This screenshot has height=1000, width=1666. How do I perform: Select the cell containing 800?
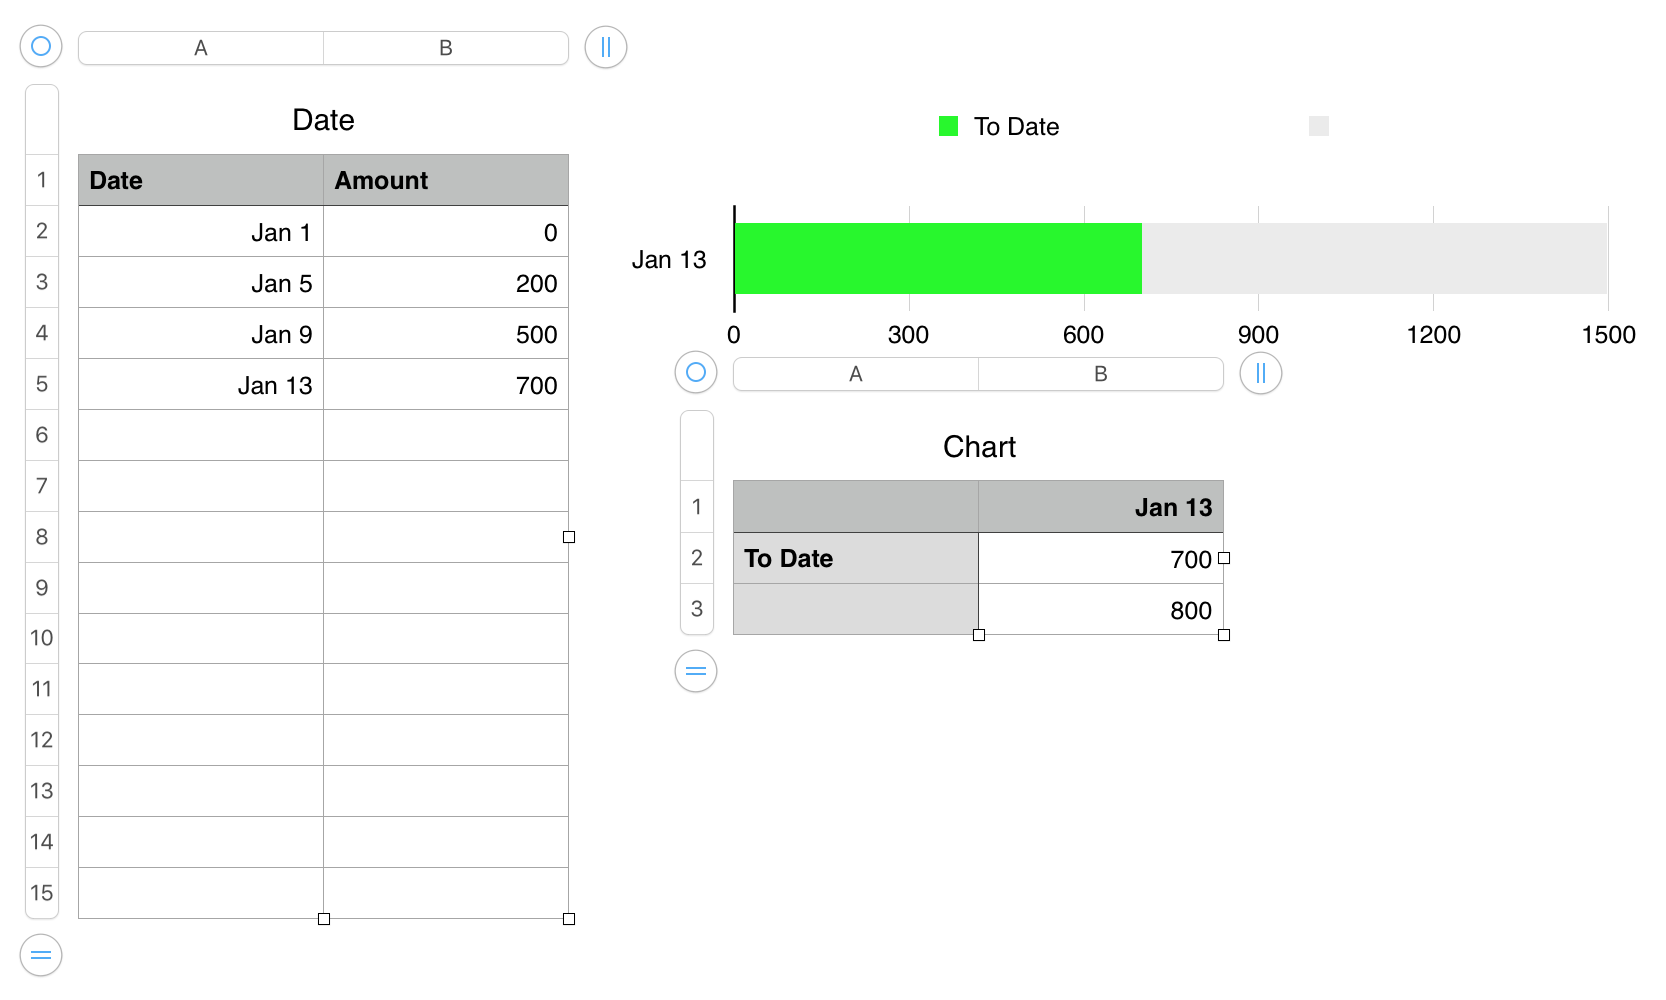pos(1101,610)
